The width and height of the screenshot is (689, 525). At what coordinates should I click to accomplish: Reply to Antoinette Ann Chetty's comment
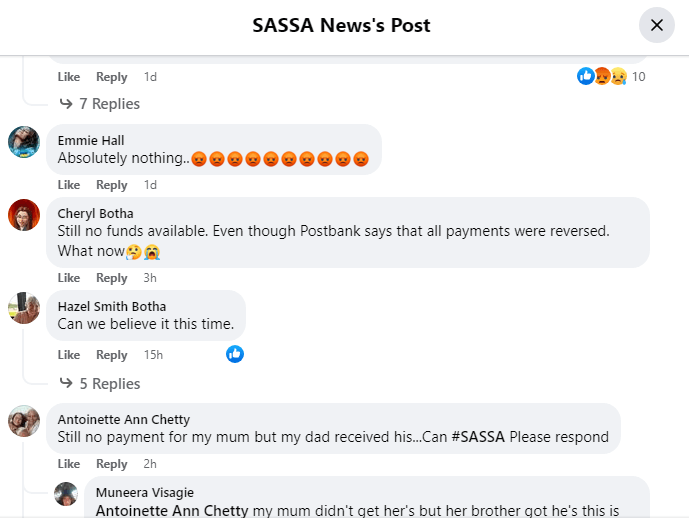[x=112, y=464]
